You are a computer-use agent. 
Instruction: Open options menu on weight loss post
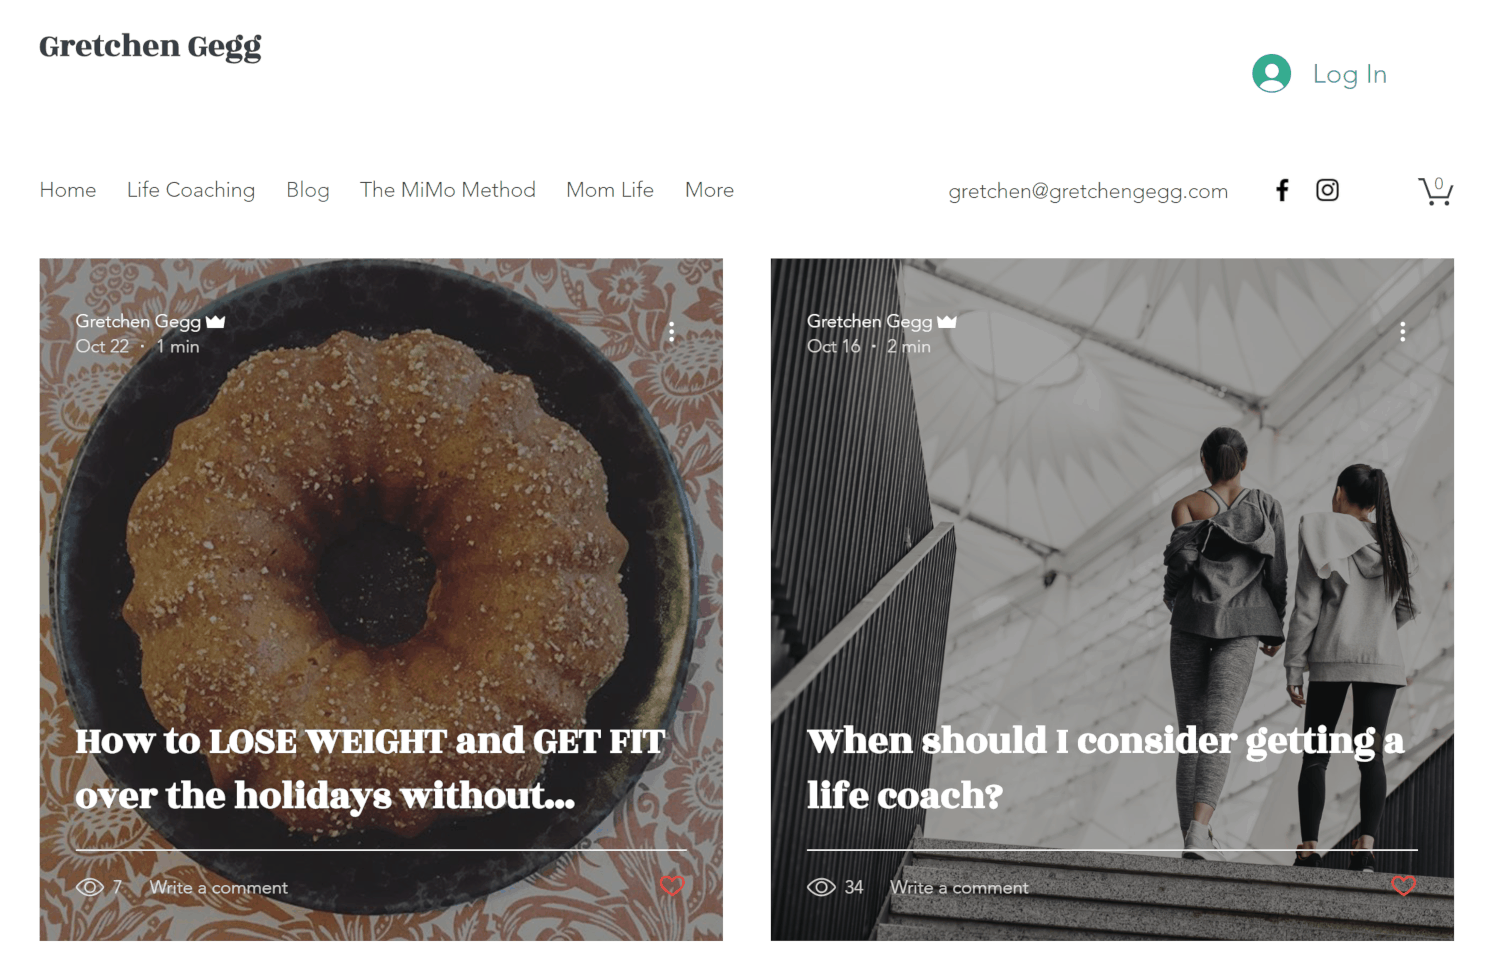click(x=671, y=332)
